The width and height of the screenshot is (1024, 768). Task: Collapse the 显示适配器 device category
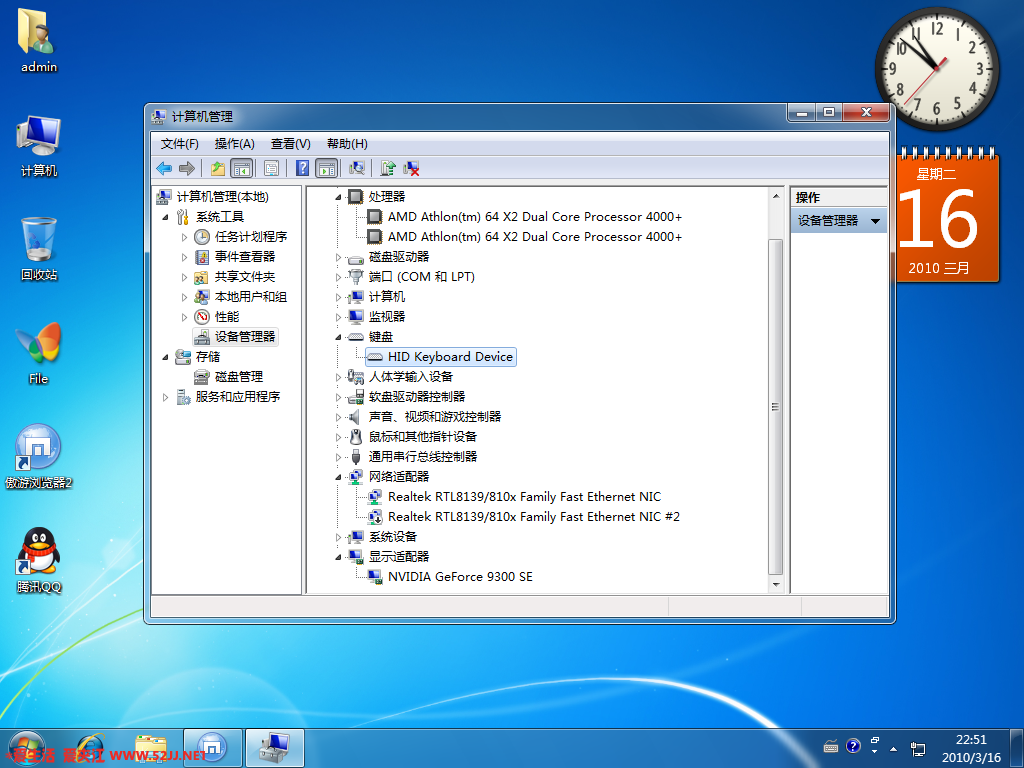pos(338,557)
